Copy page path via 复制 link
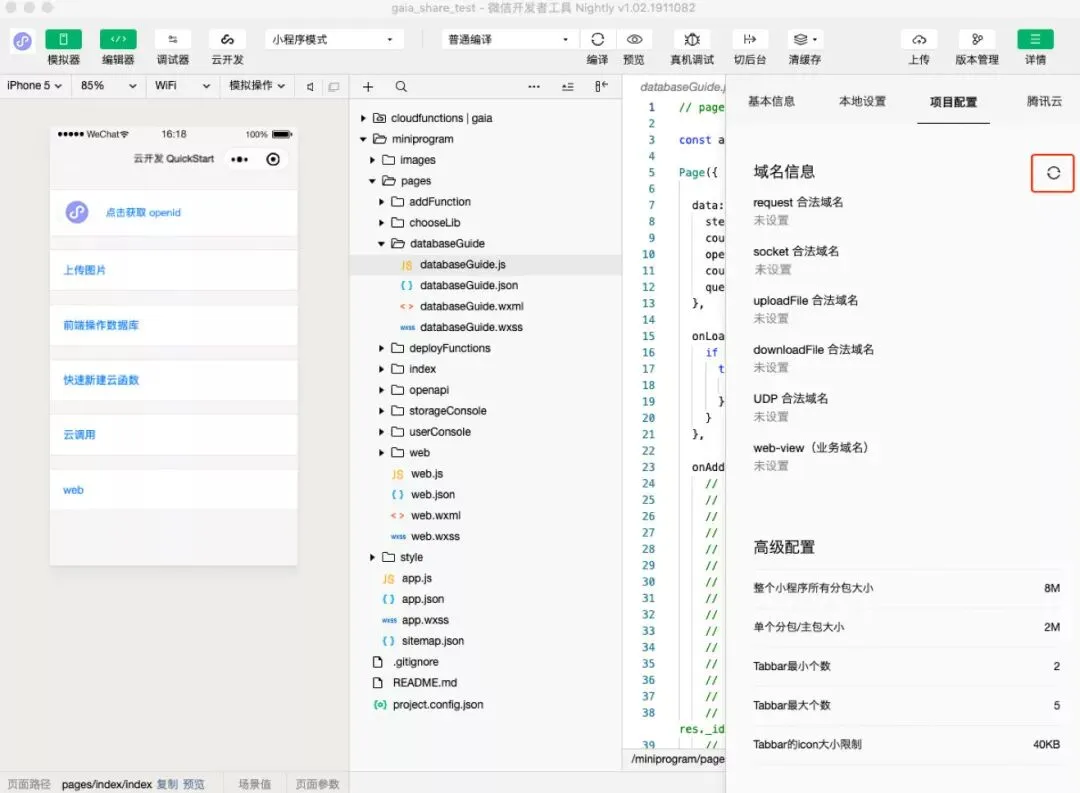The width and height of the screenshot is (1080, 793). pos(167,784)
